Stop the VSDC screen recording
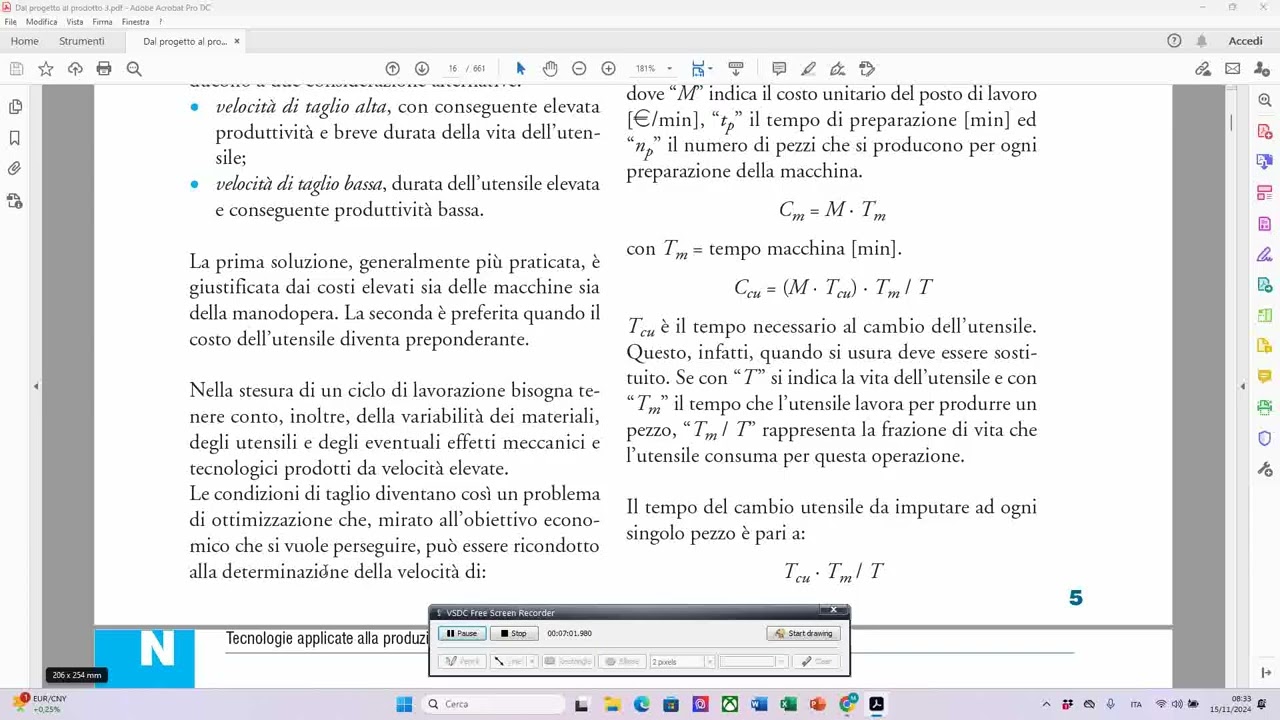Screen dimensions: 1280x720 pos(514,633)
